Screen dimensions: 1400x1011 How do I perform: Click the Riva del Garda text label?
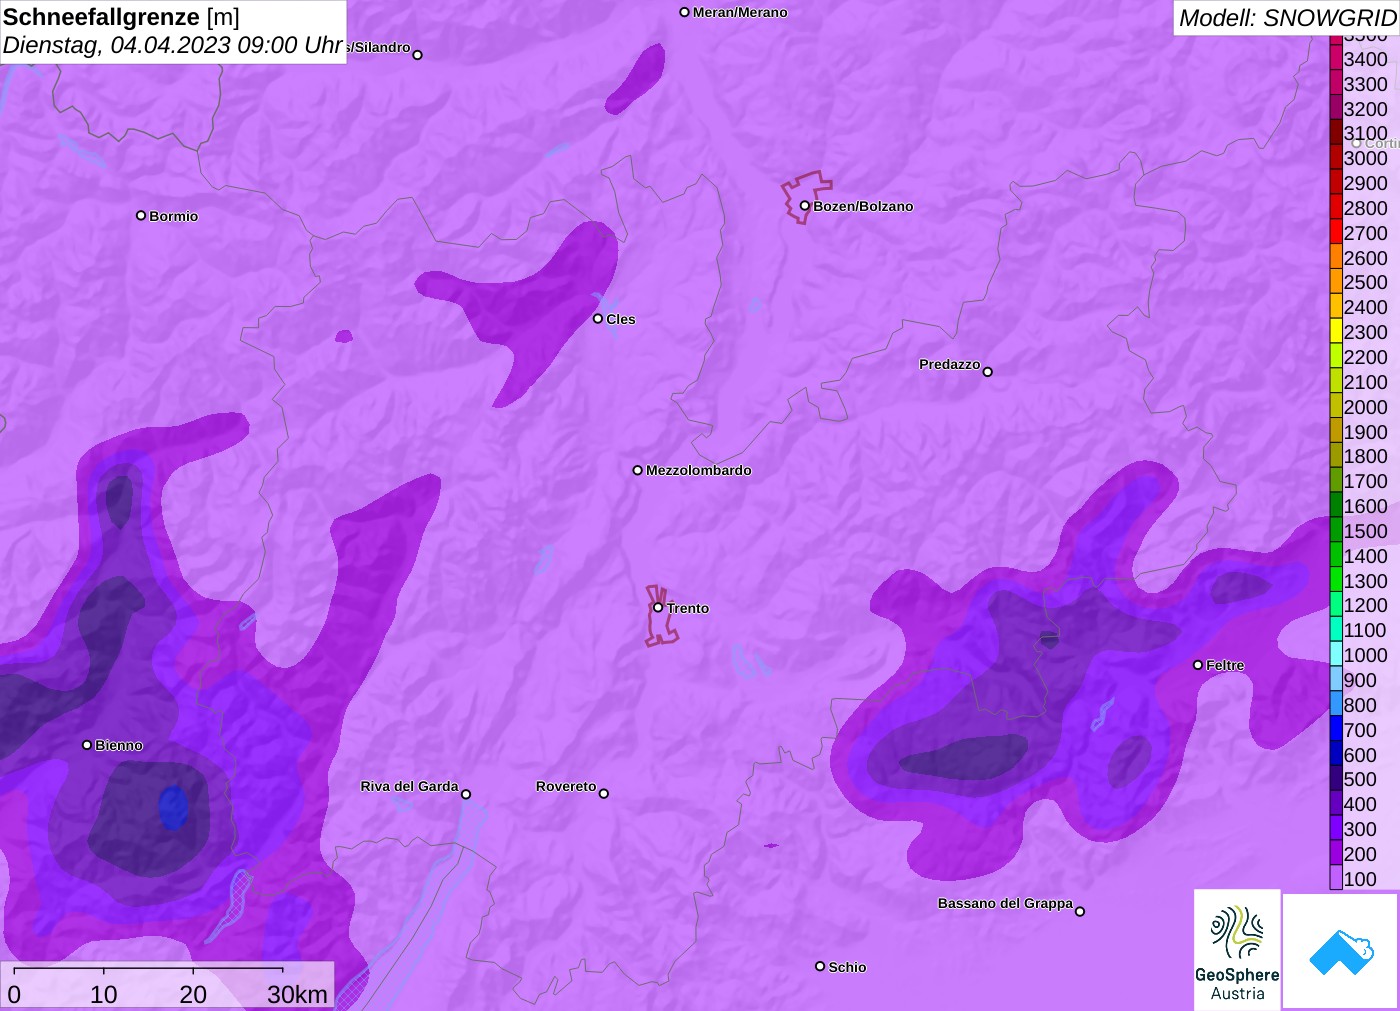coord(409,786)
